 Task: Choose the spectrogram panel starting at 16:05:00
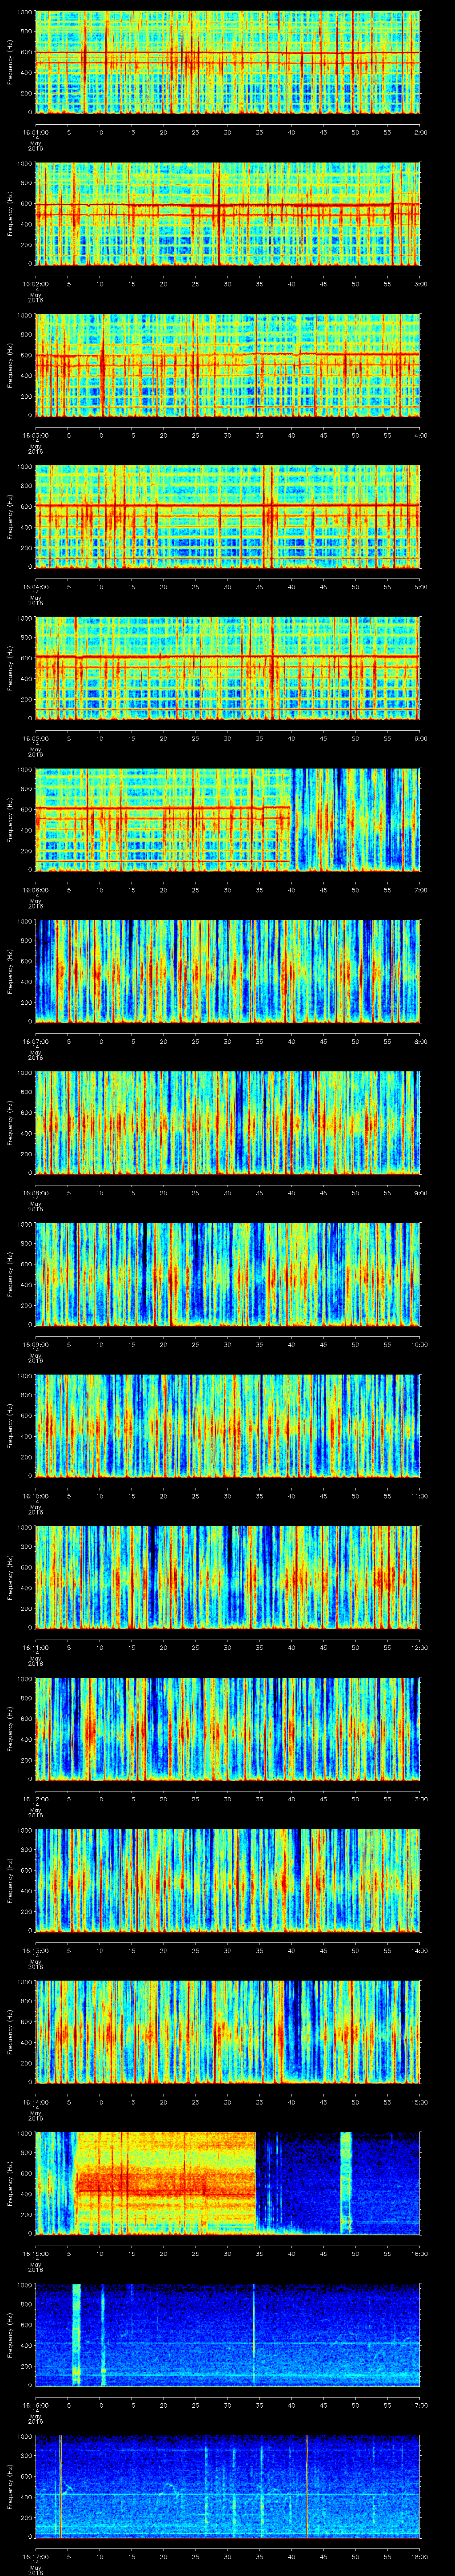(x=228, y=668)
